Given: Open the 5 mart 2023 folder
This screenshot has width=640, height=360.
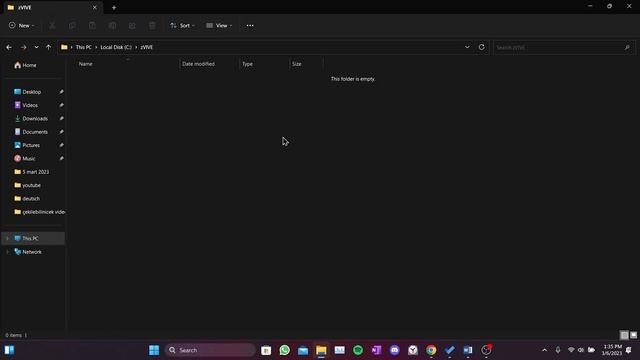Looking at the screenshot, I should (32, 172).
